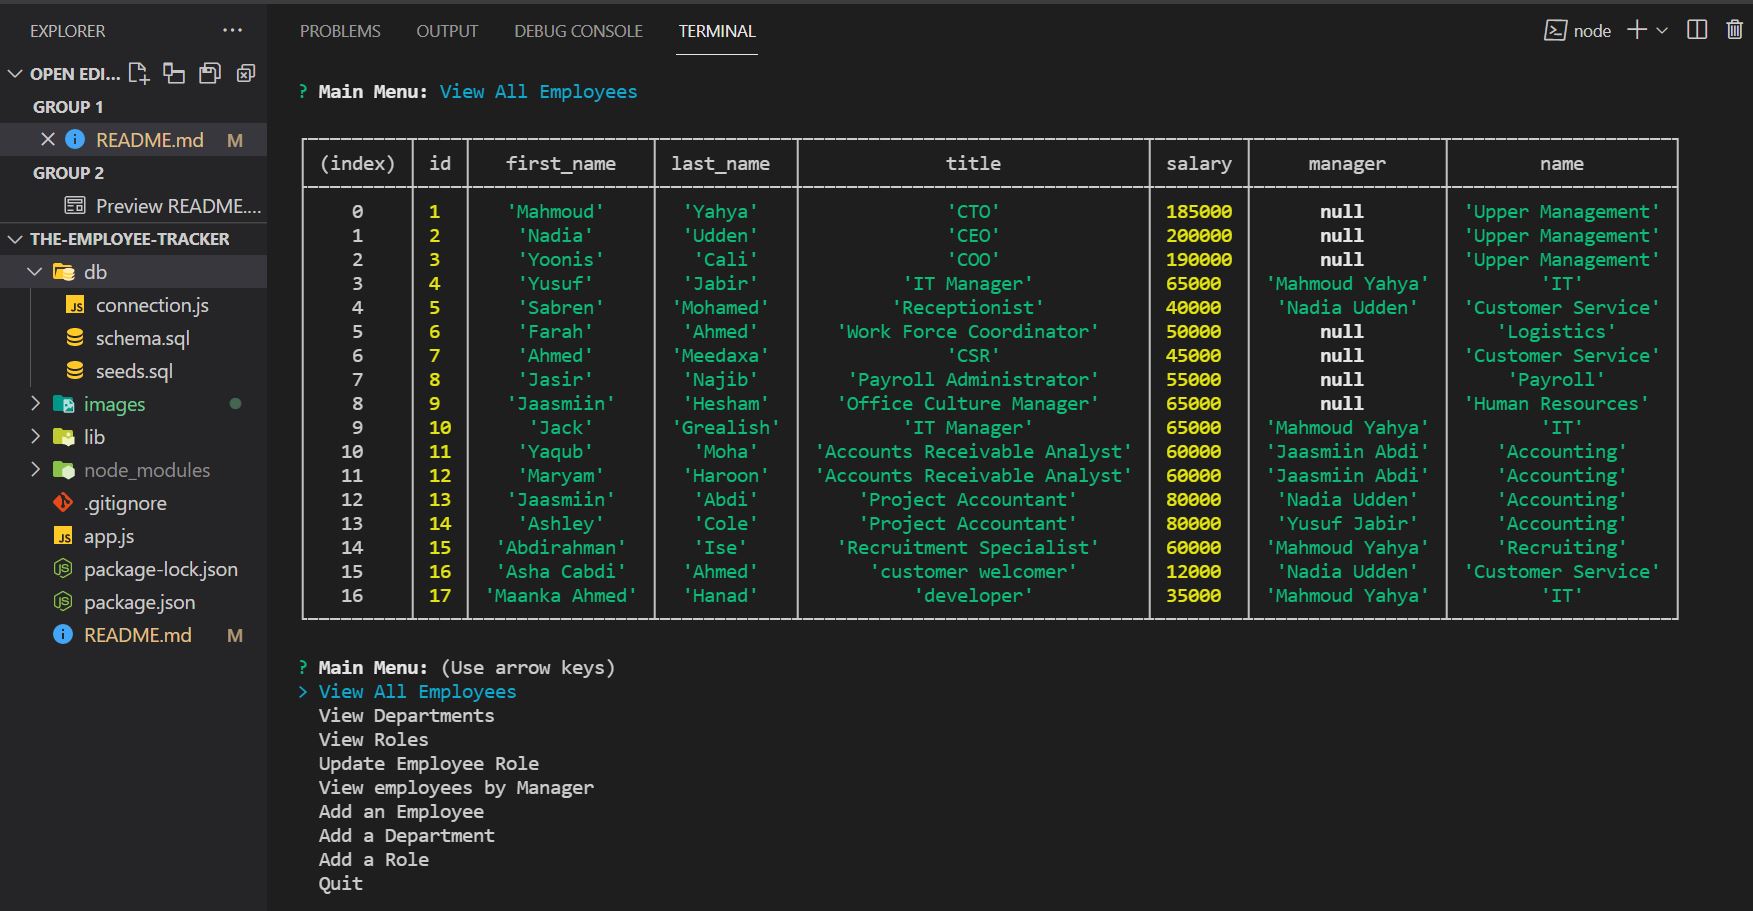This screenshot has height=911, width=1753.
Task: Open Preview README in Group 2
Action: [x=178, y=206]
